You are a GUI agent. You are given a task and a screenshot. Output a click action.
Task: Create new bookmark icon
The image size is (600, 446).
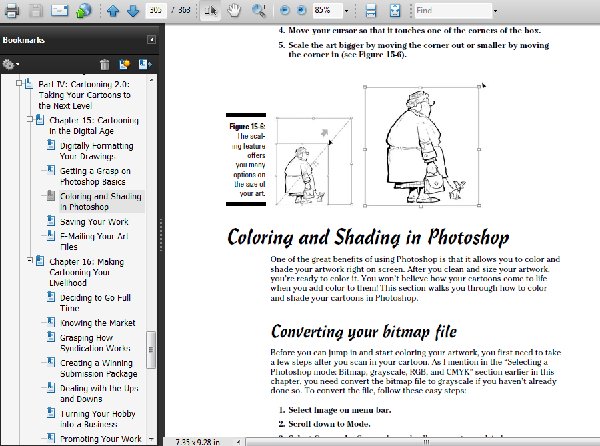(124, 64)
